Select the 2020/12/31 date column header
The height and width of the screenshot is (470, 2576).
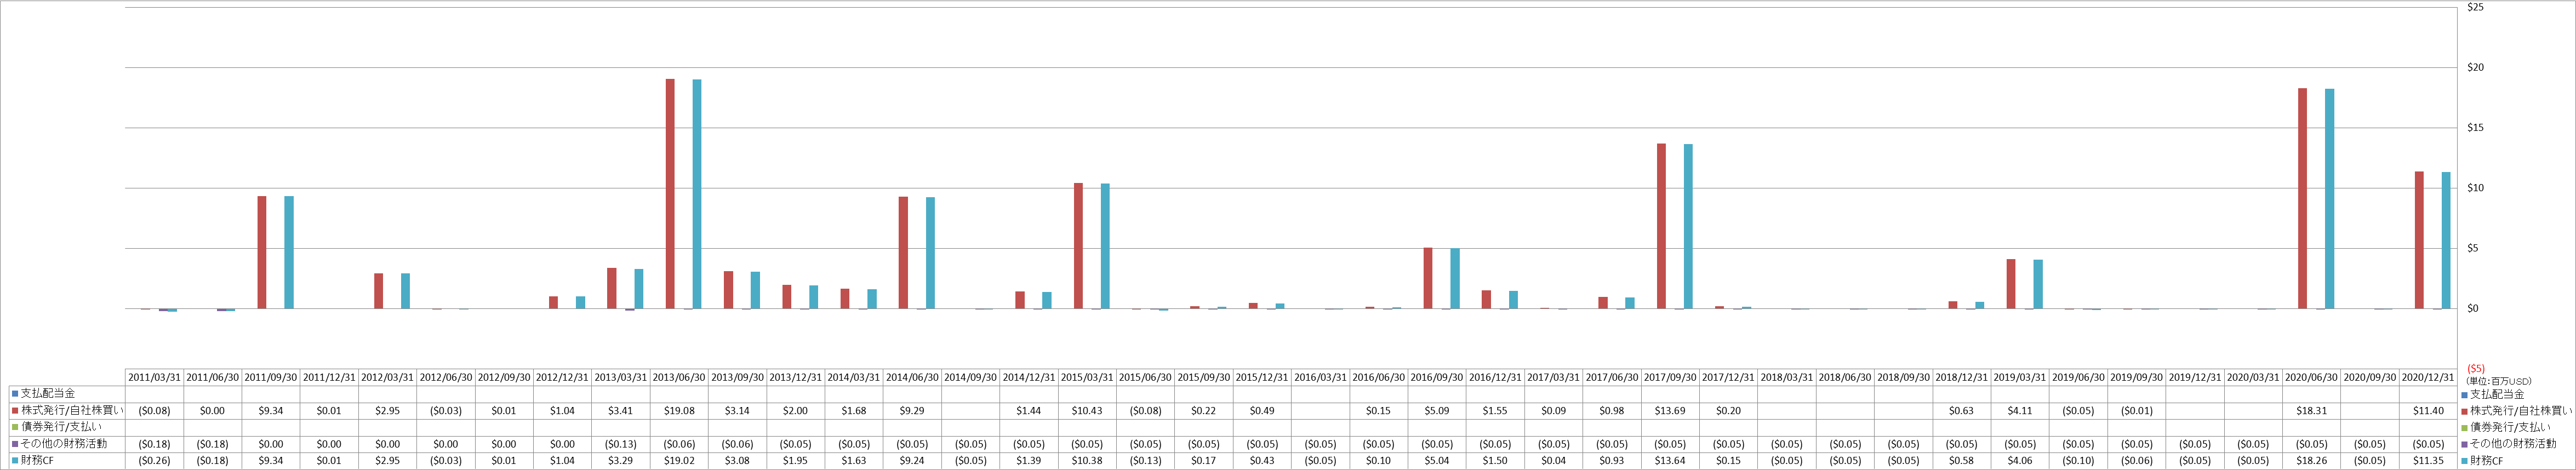tap(2428, 378)
